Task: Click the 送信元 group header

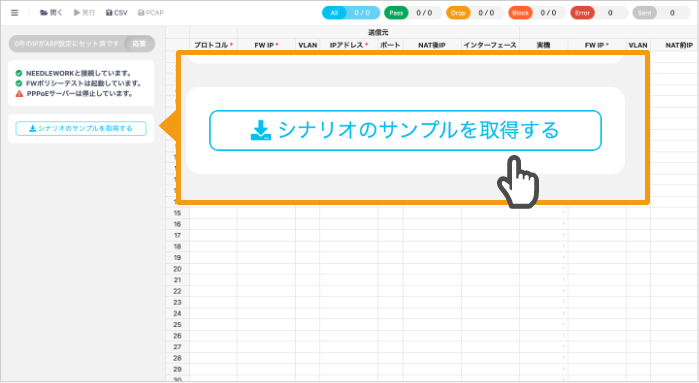Action: click(x=378, y=33)
